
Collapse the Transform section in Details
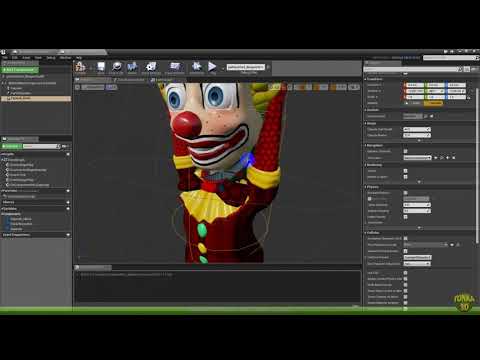[x=366, y=79]
